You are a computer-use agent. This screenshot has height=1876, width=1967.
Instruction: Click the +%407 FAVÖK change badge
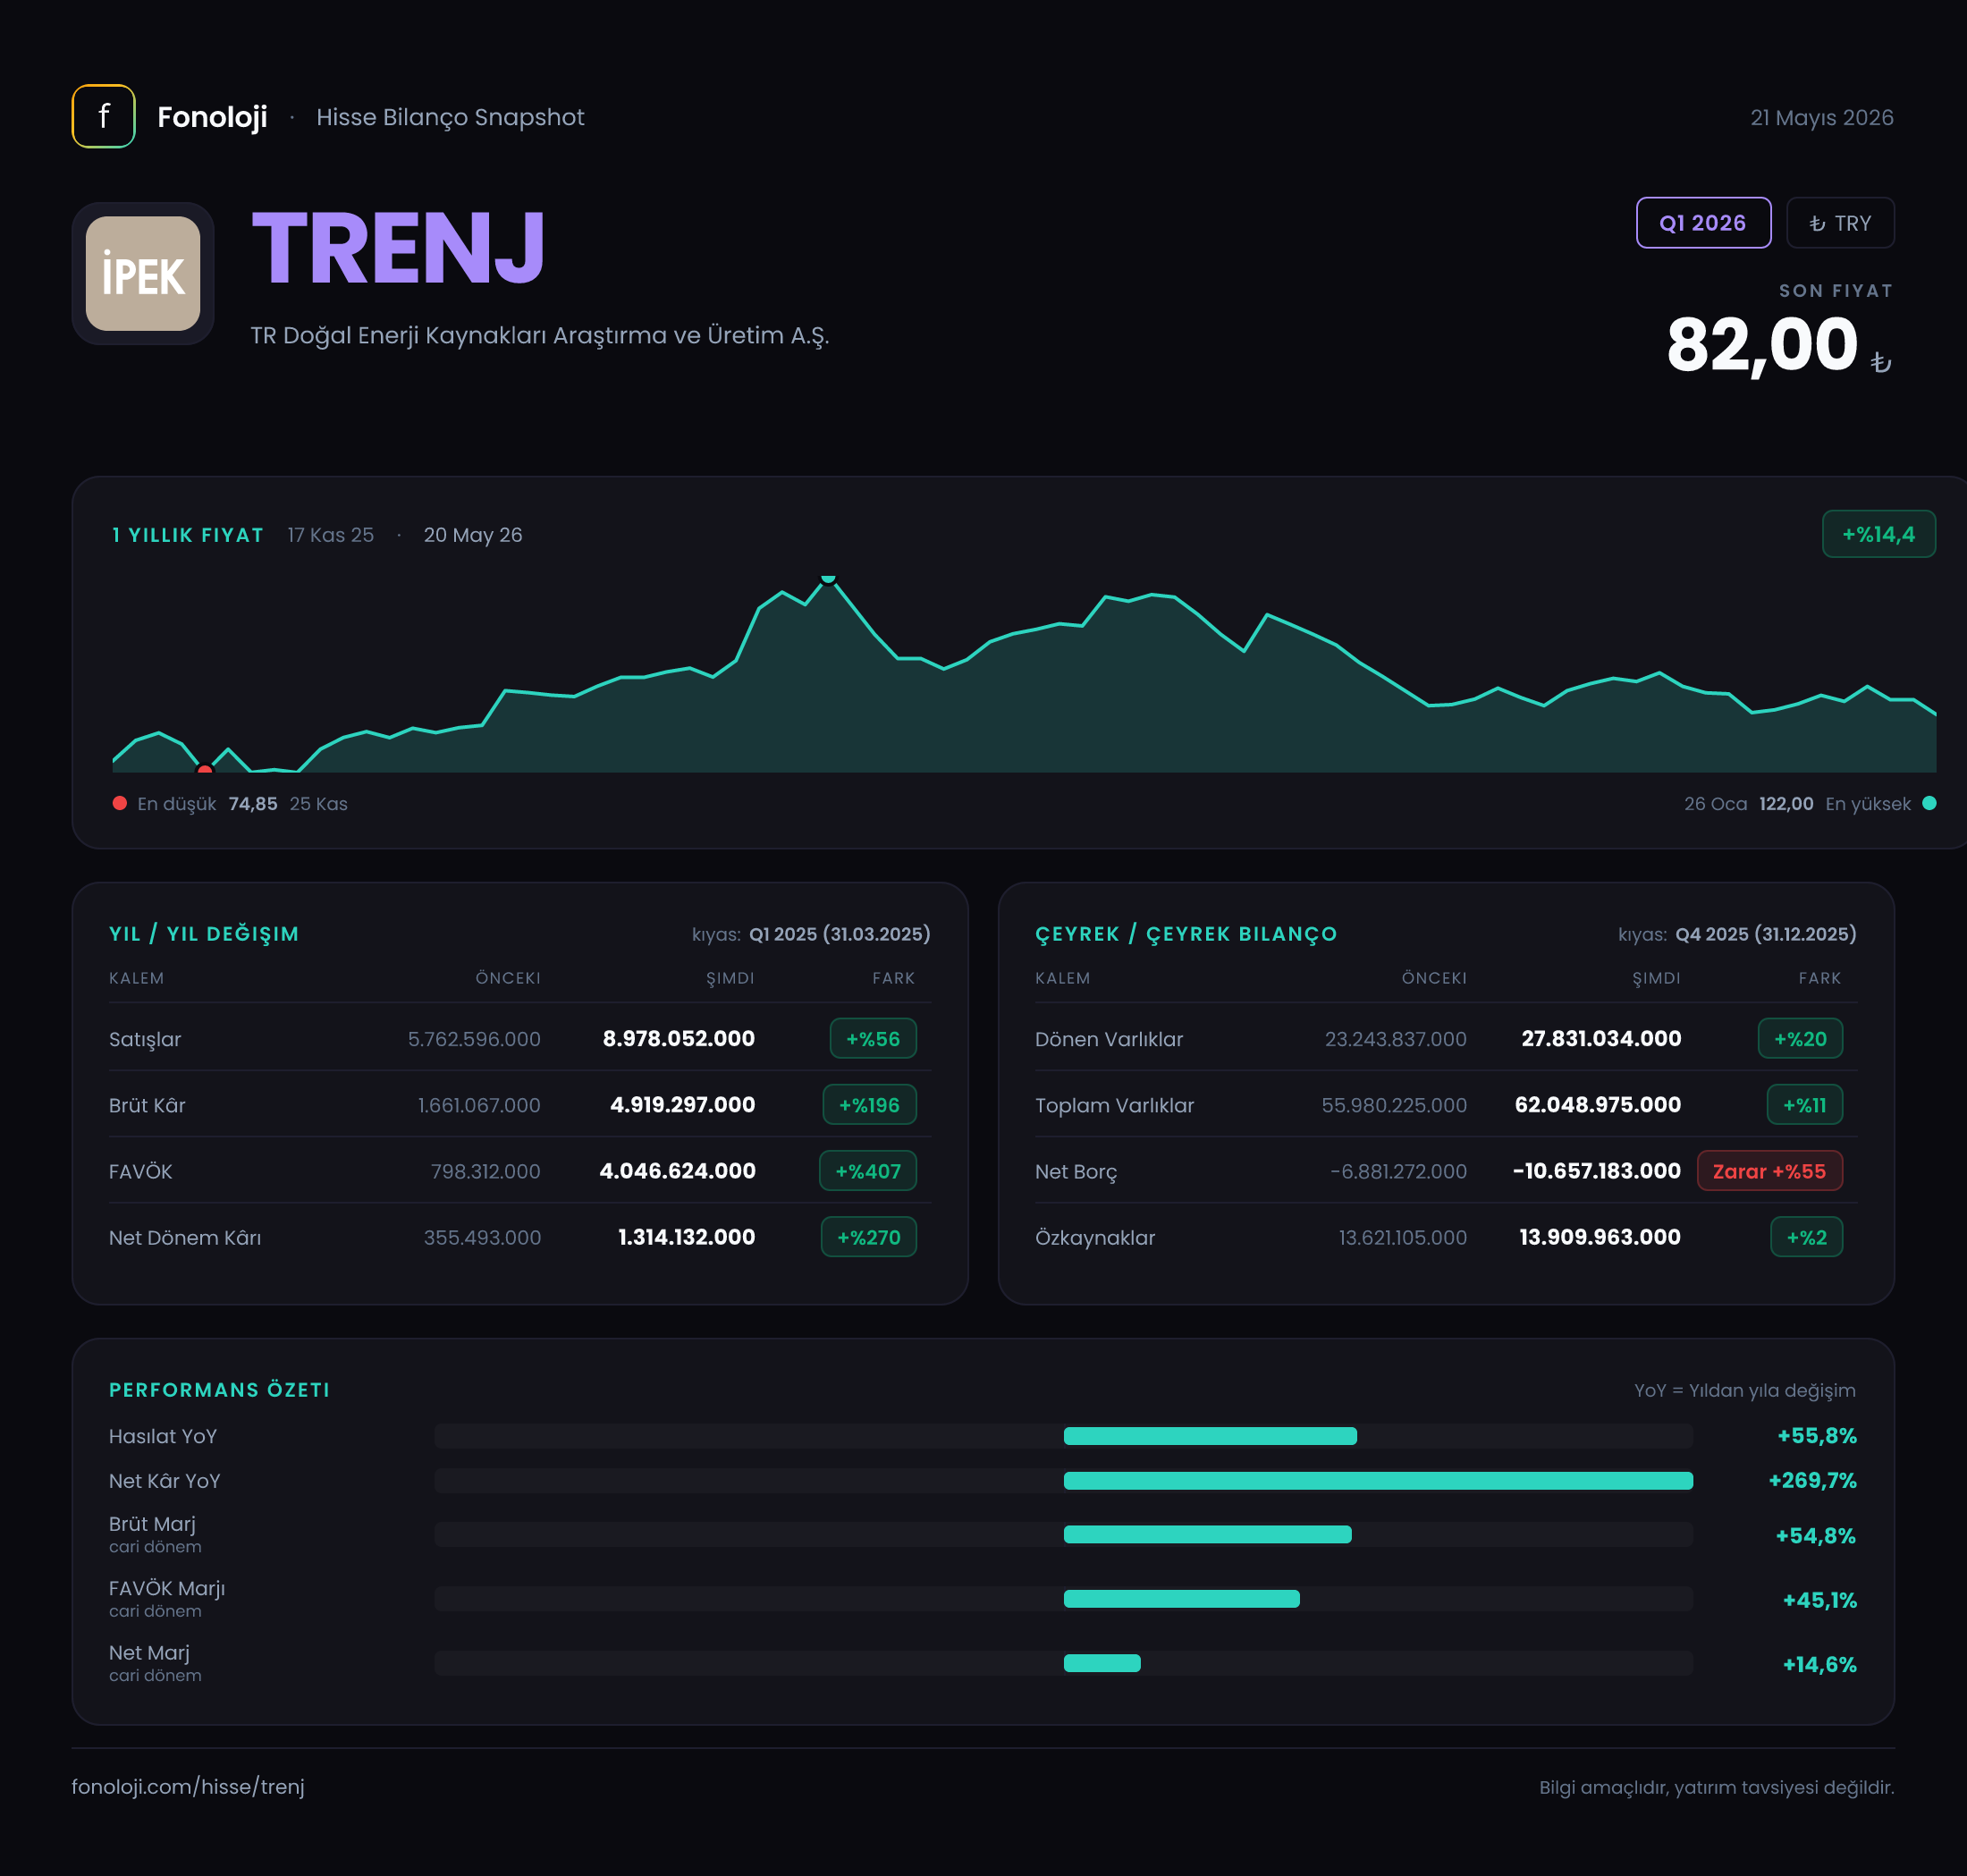tap(868, 1170)
